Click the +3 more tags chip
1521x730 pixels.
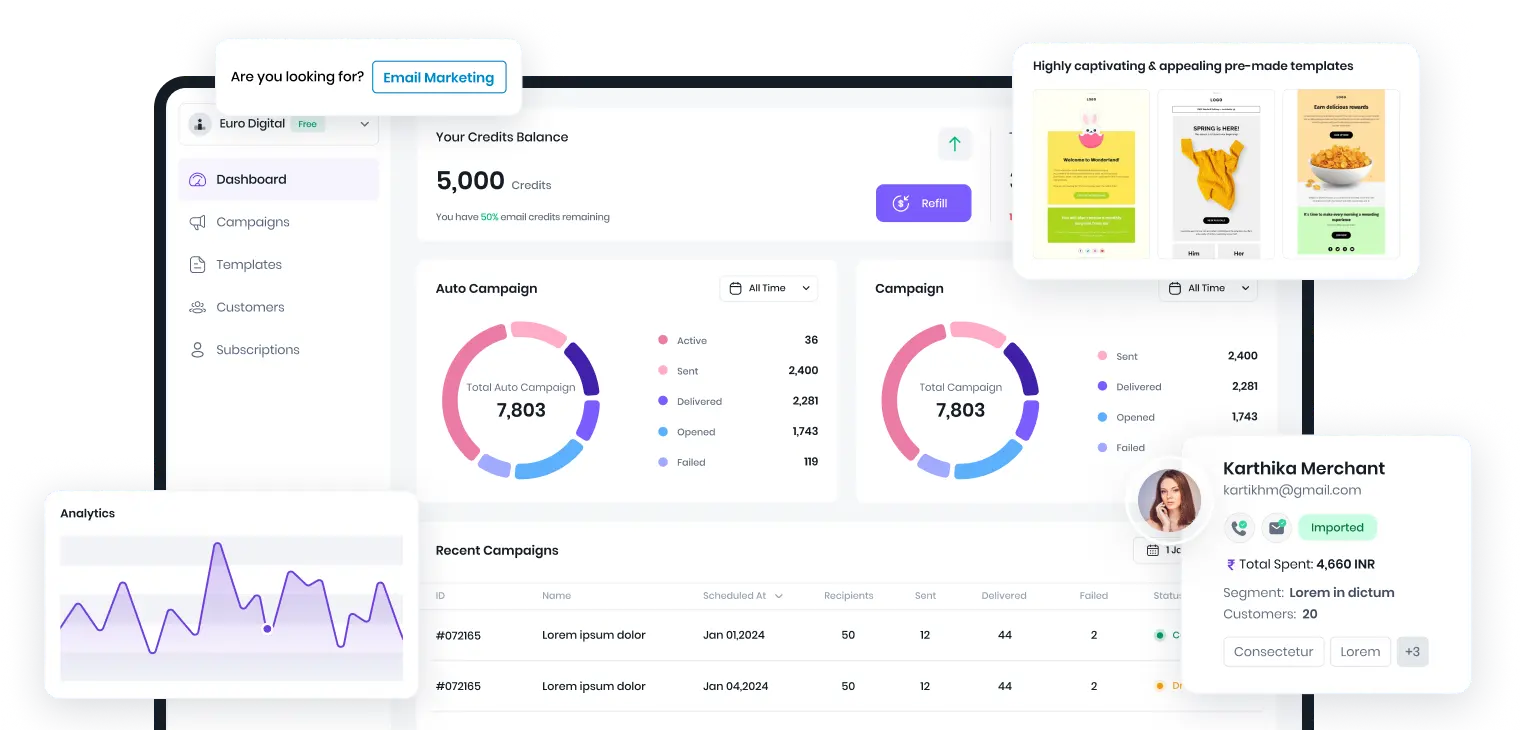(1412, 651)
